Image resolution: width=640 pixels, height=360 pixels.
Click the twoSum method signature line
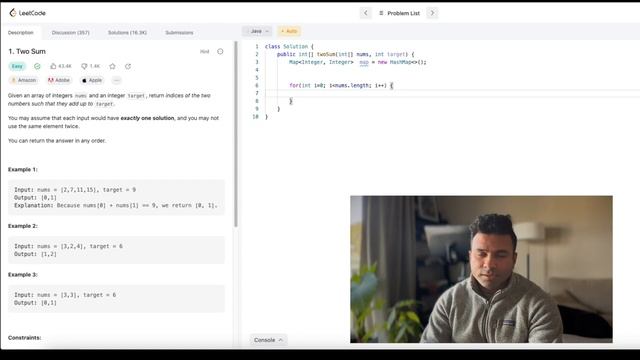pos(345,54)
